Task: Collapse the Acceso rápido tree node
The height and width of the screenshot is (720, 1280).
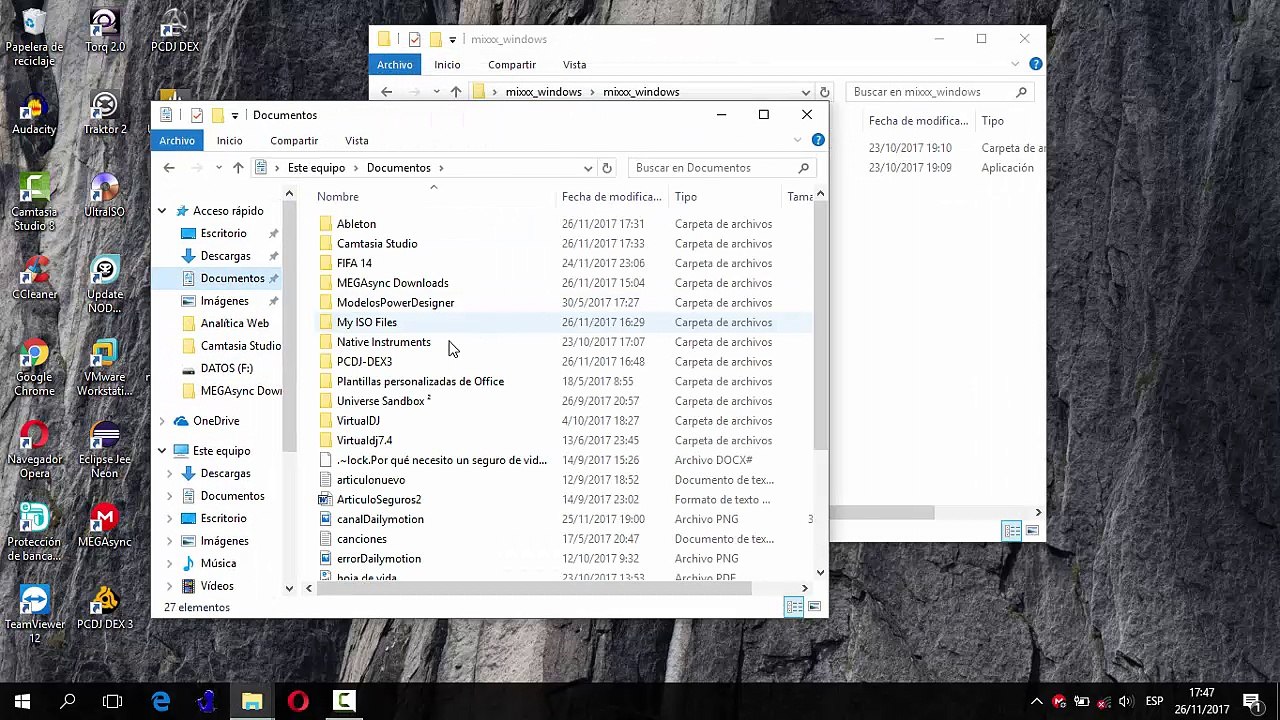Action: pos(161,211)
